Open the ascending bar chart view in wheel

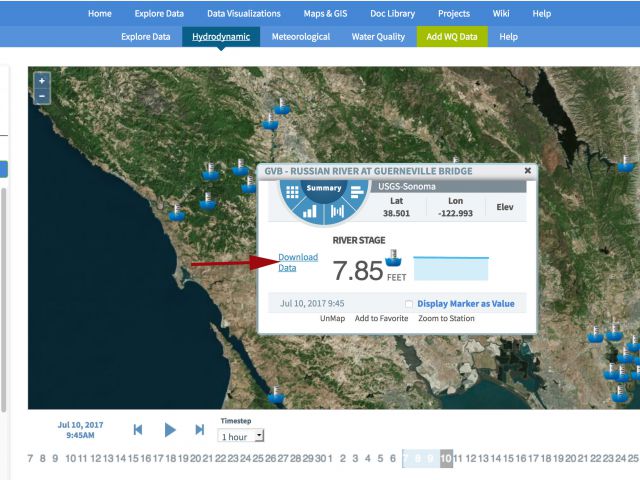(310, 211)
